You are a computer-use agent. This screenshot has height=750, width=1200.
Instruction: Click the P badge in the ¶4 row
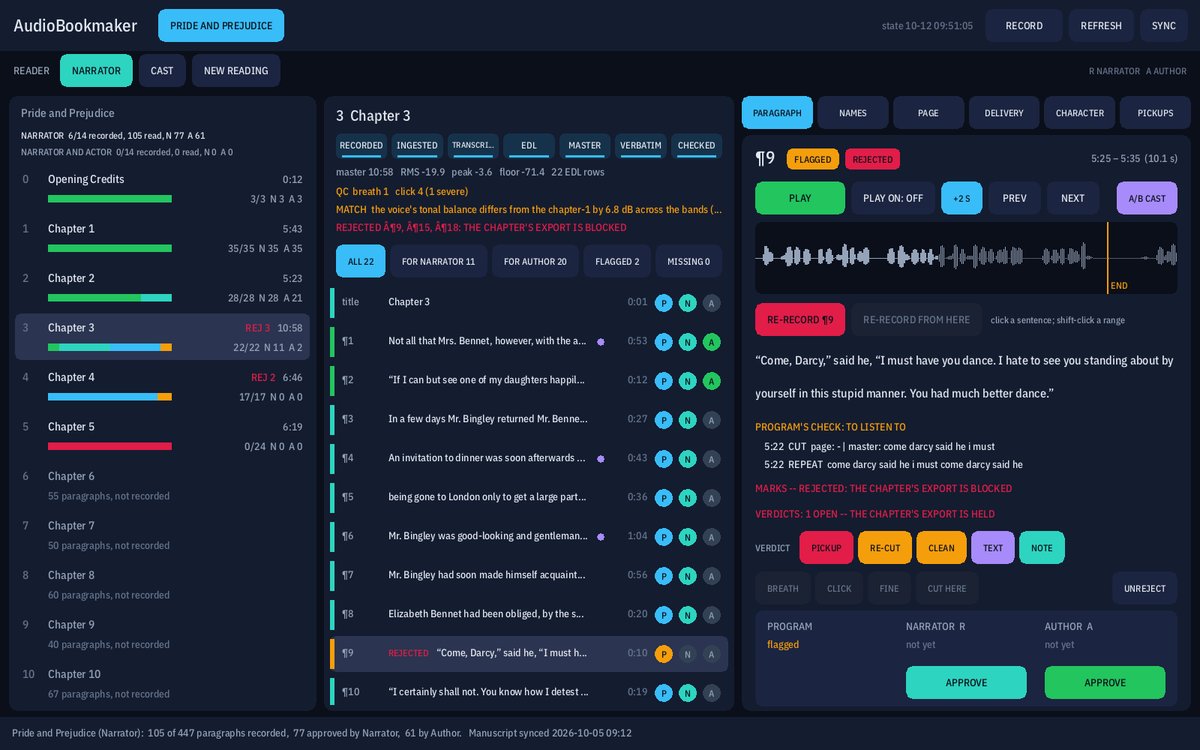click(x=664, y=458)
